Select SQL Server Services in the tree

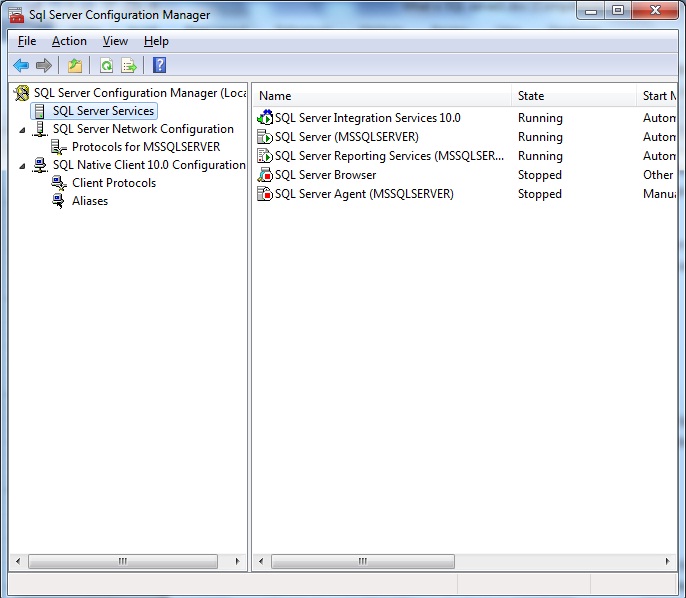[103, 111]
